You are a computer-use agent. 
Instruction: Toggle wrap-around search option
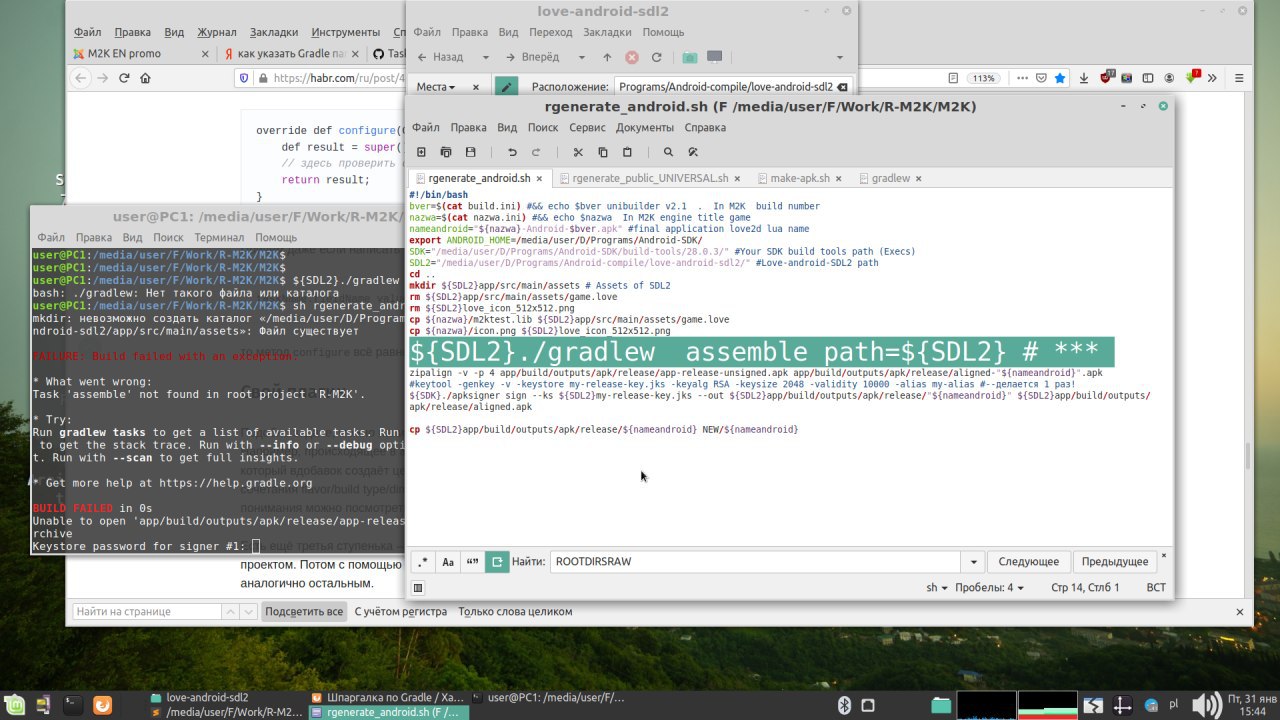pyautogui.click(x=497, y=562)
